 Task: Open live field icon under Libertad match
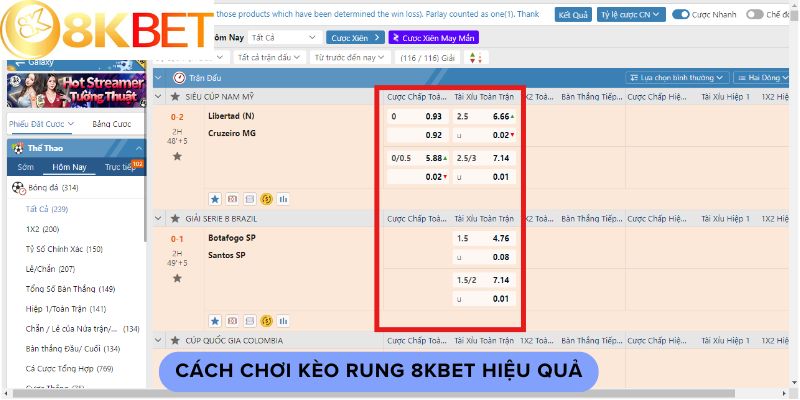(232, 199)
